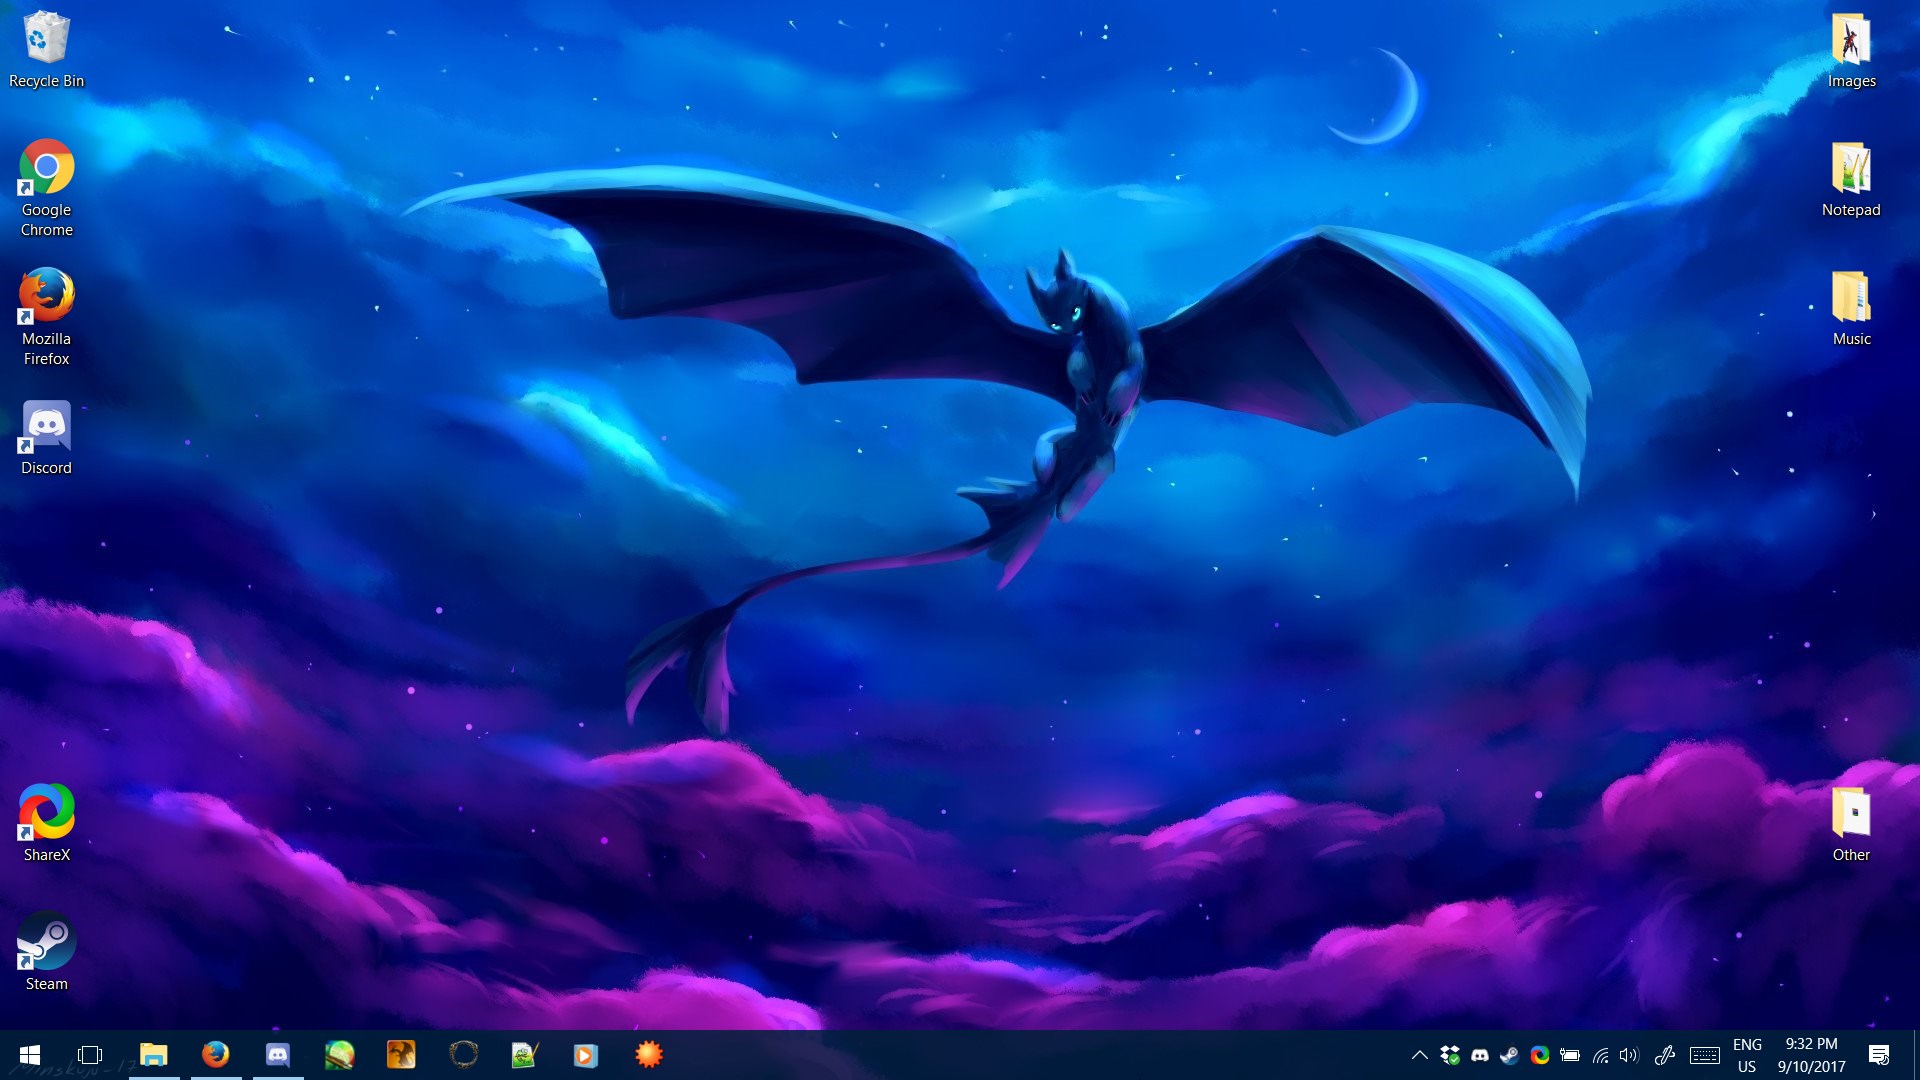This screenshot has height=1080, width=1920.
Task: Open the Windows Start menu
Action: [30, 1055]
